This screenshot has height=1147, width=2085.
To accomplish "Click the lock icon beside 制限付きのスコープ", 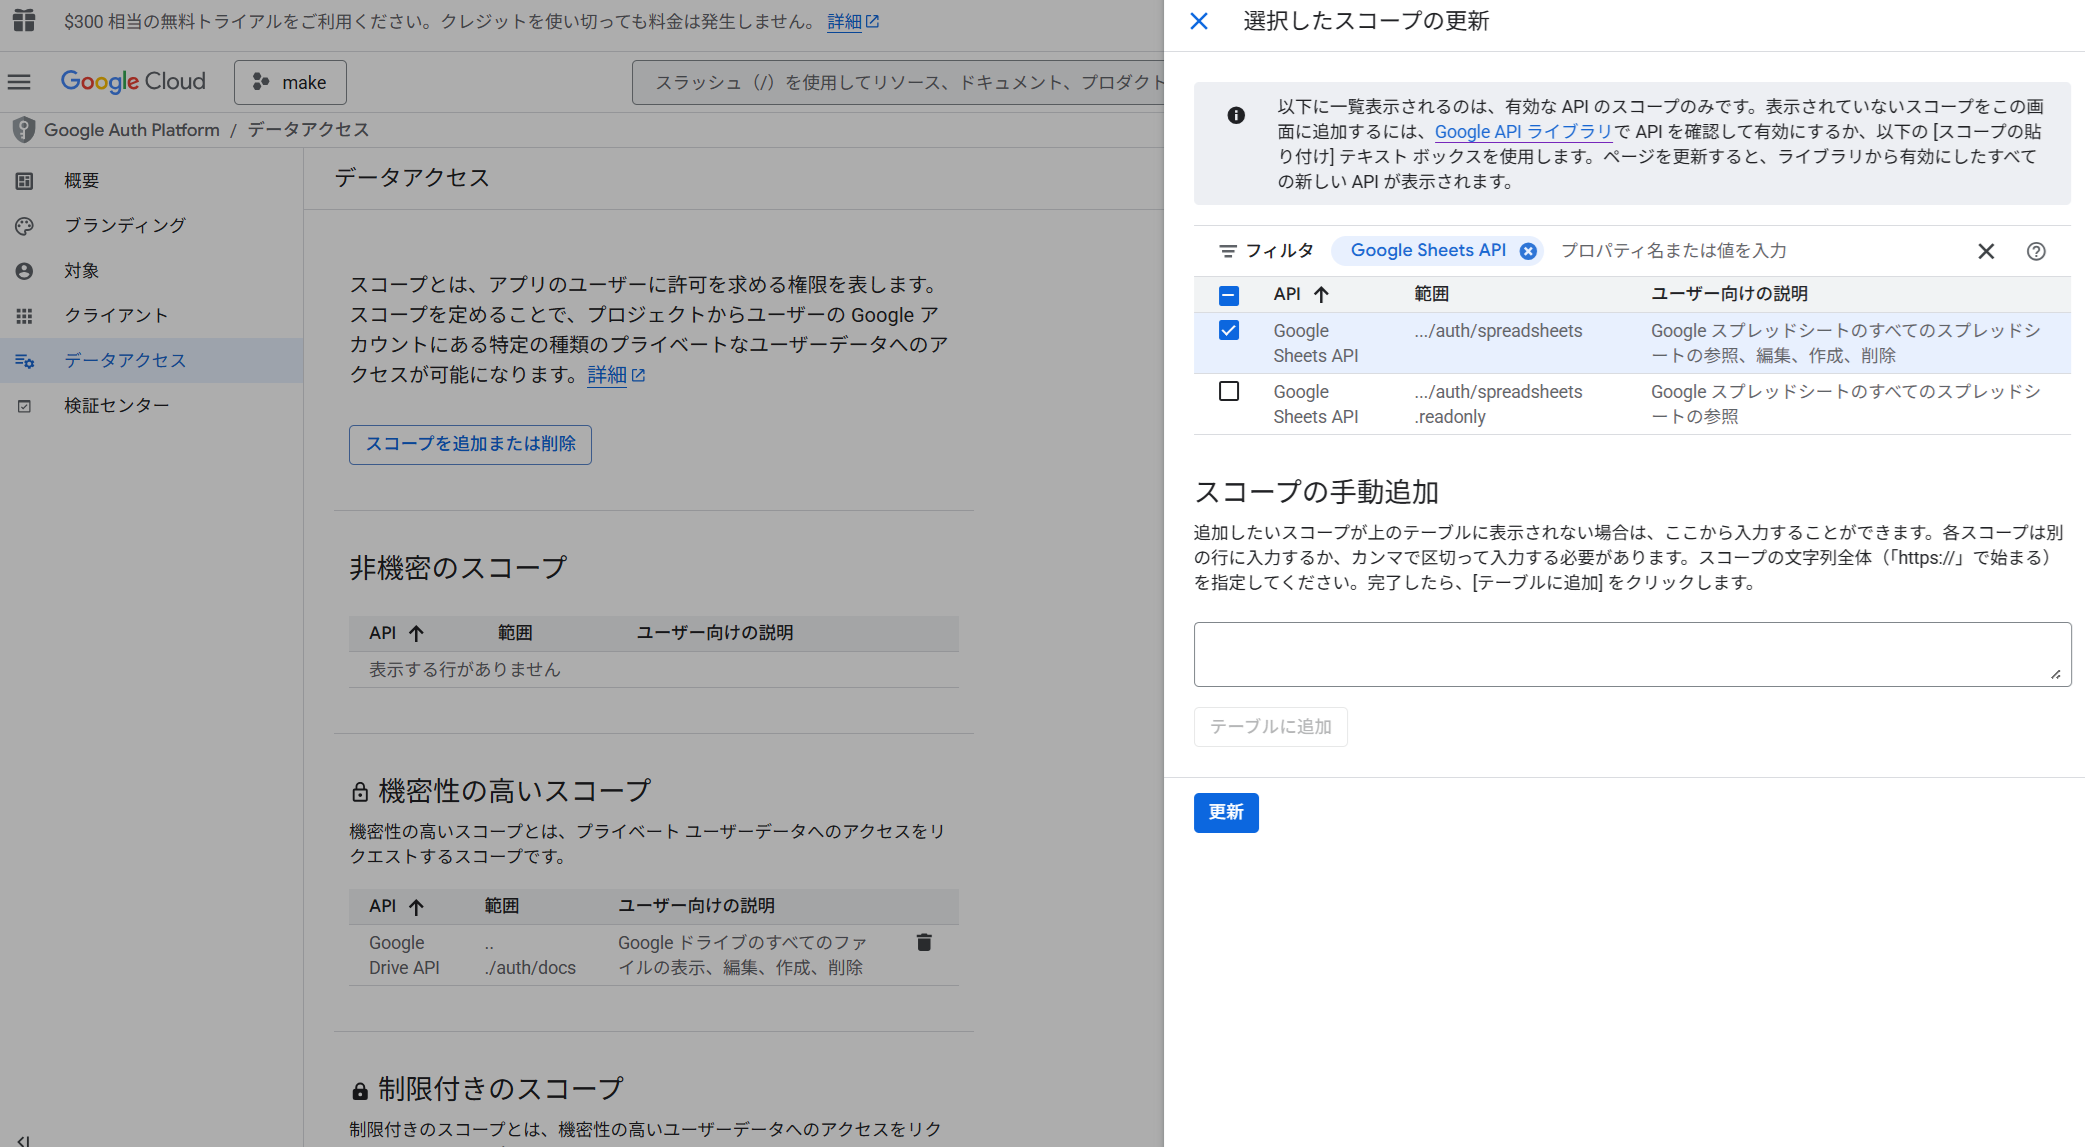I will 360,1090.
